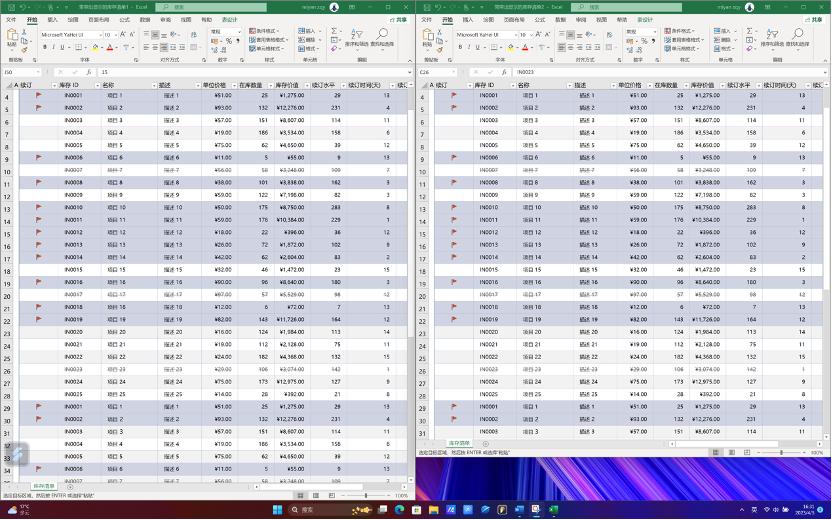The image size is (832, 520).
Task: Click Bold in the left Excel window
Action: pyautogui.click(x=45, y=47)
